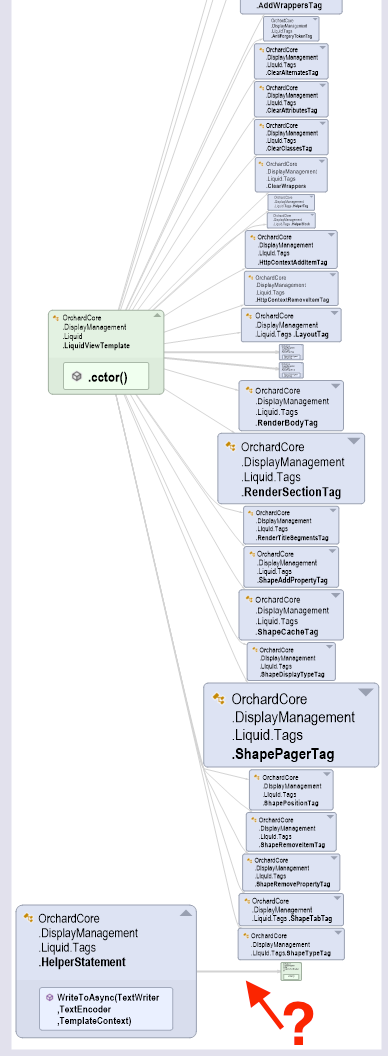Click the ClearWrappers class icon

click(x=261, y=164)
